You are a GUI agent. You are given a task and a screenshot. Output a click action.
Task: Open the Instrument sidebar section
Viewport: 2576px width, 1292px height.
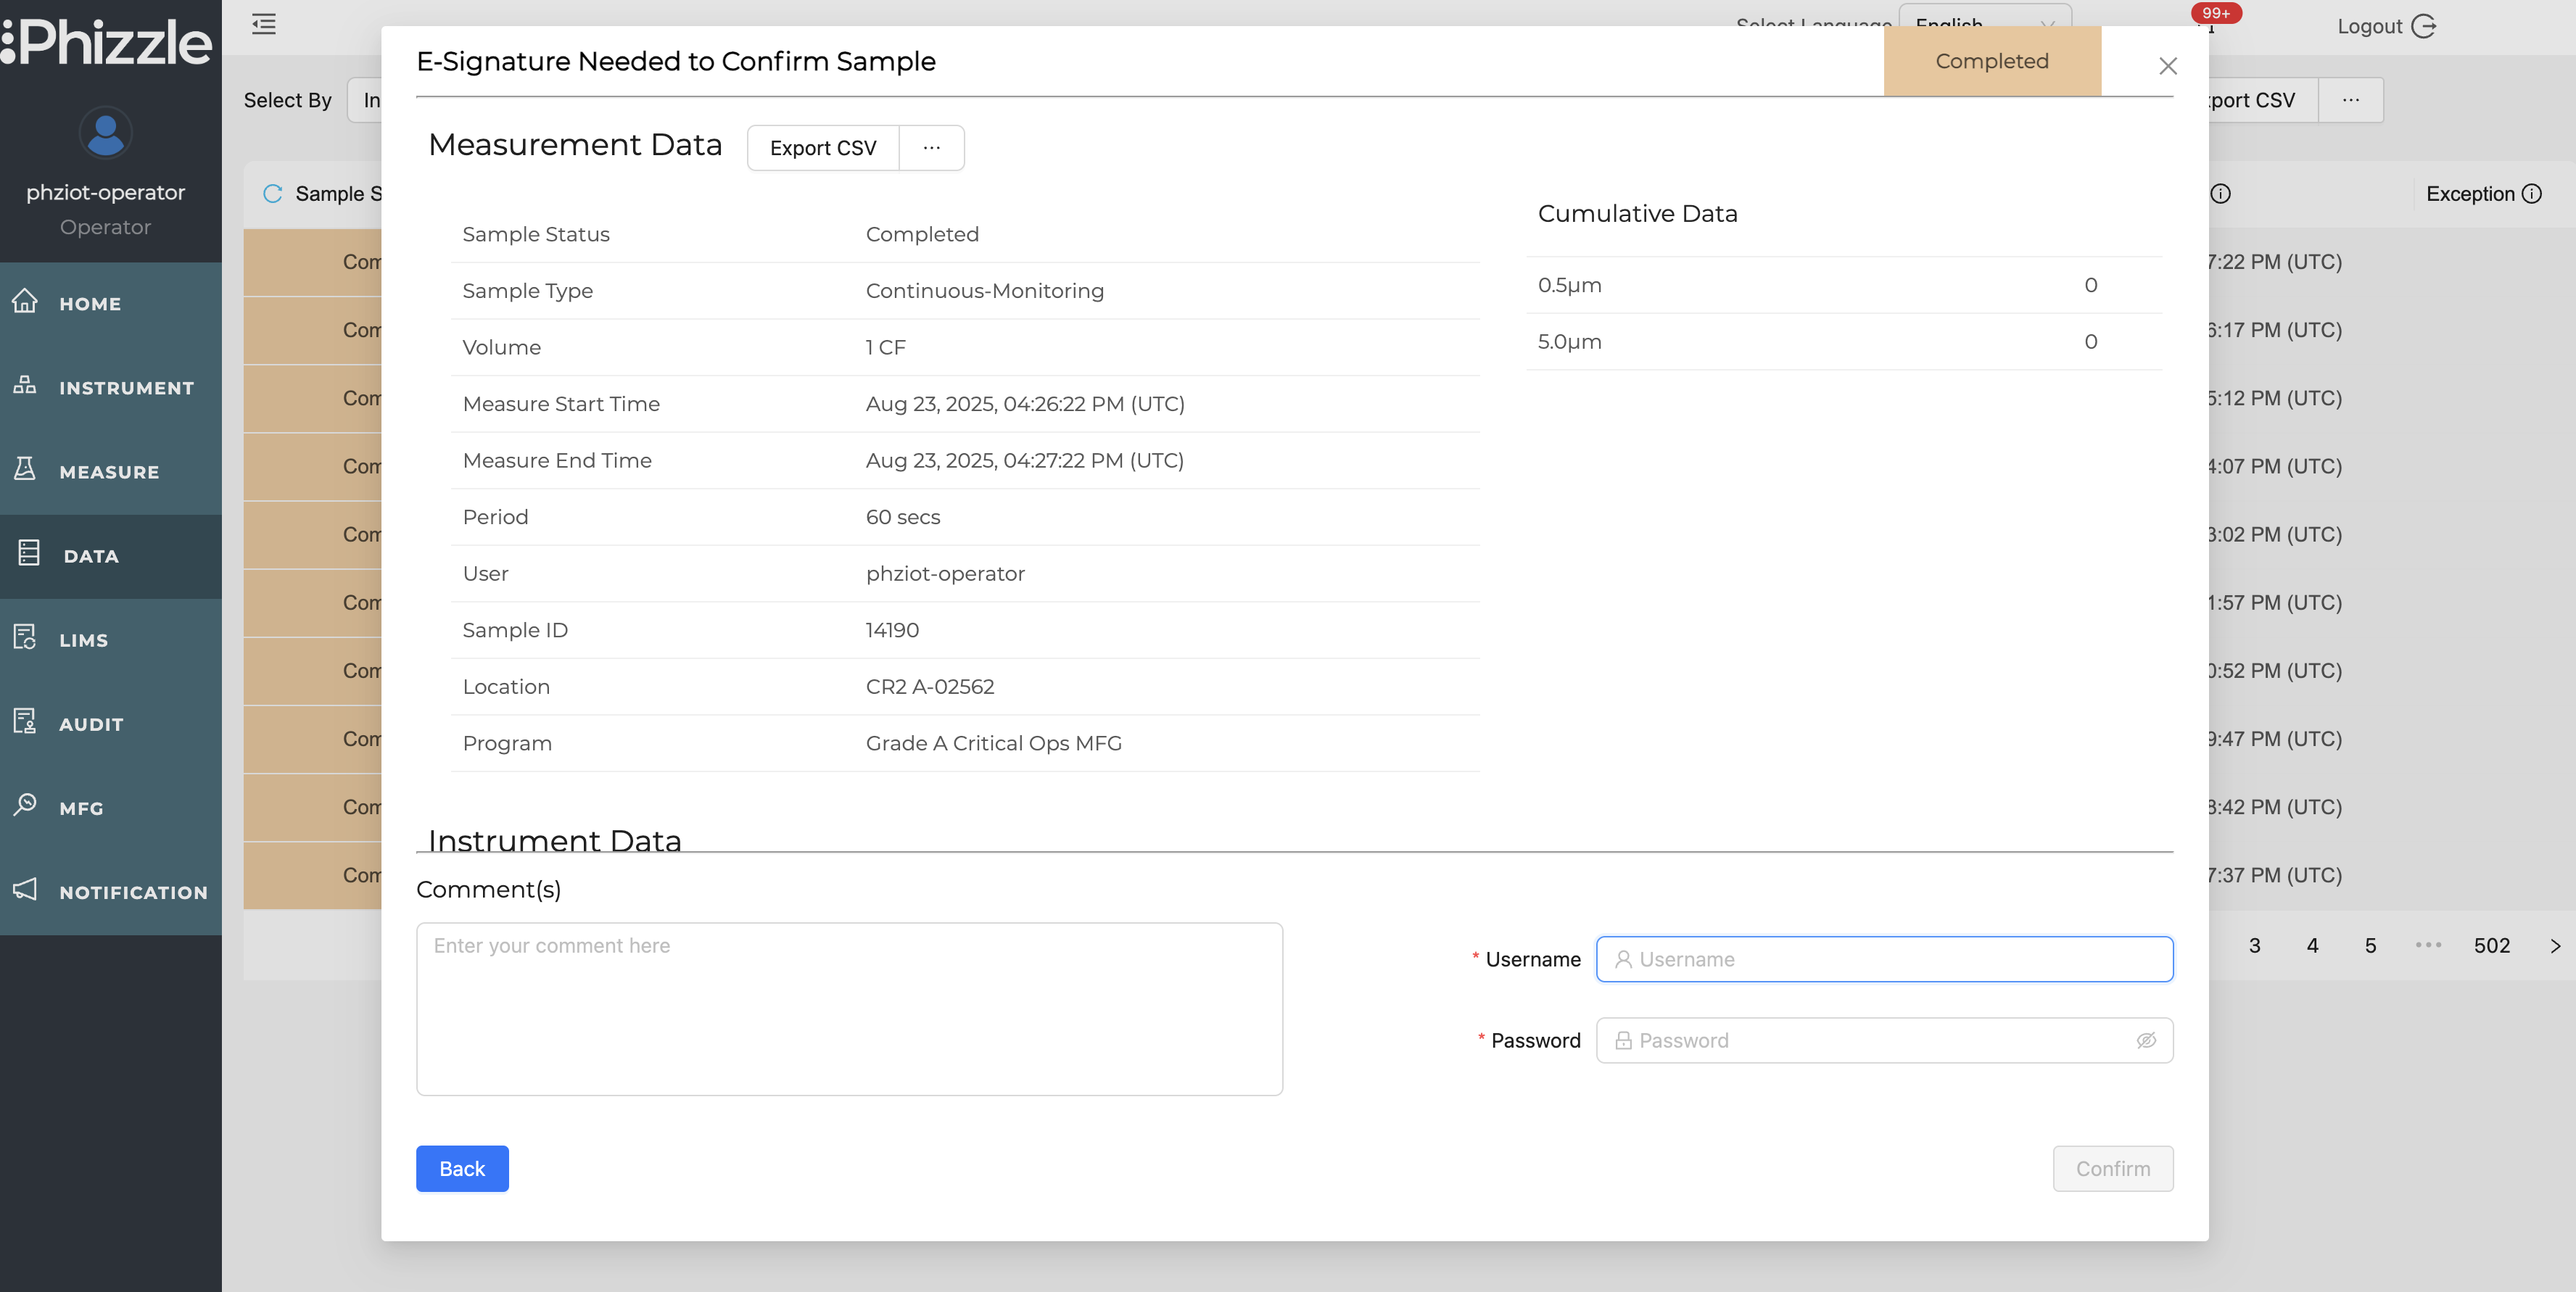coord(110,387)
